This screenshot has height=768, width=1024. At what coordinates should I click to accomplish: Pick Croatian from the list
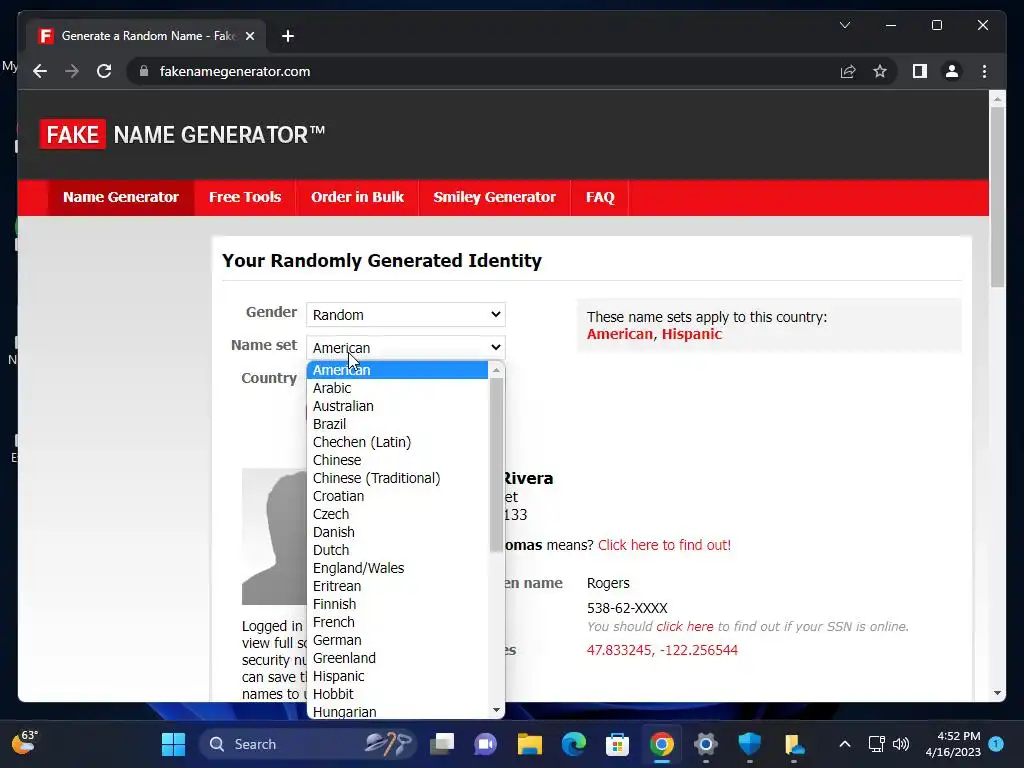(398, 496)
